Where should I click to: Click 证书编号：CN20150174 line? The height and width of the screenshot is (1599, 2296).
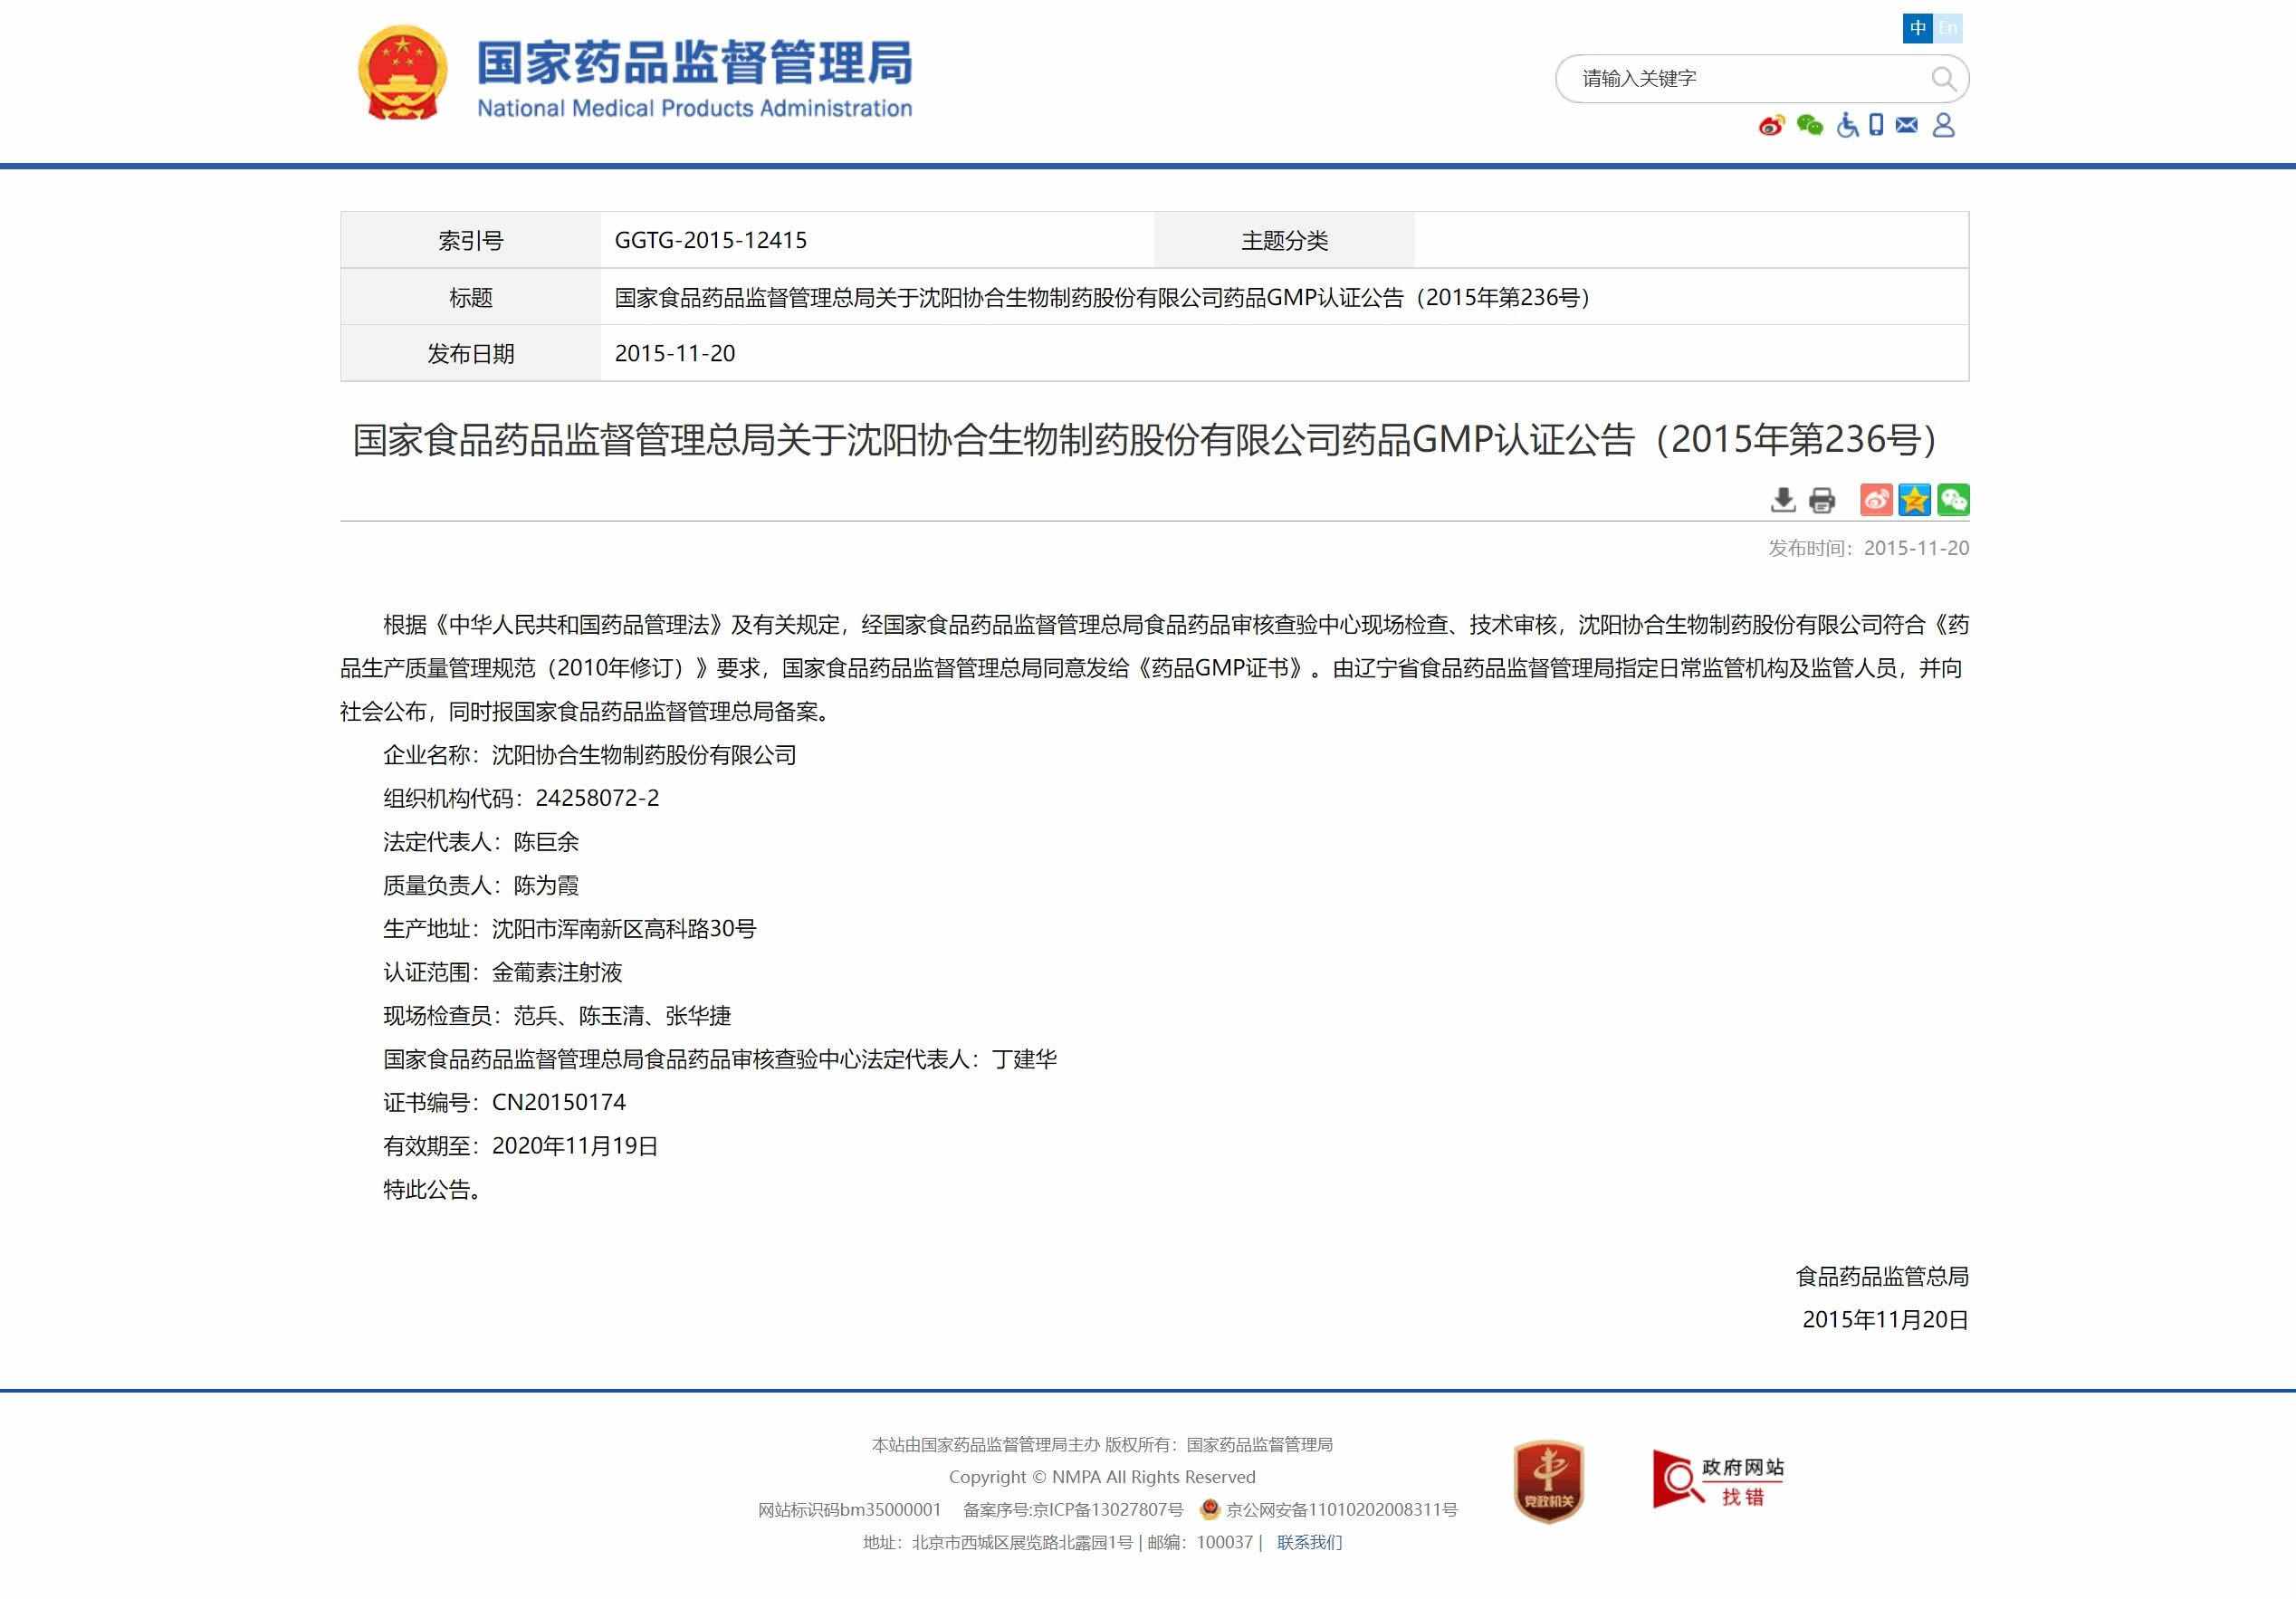coord(505,1102)
